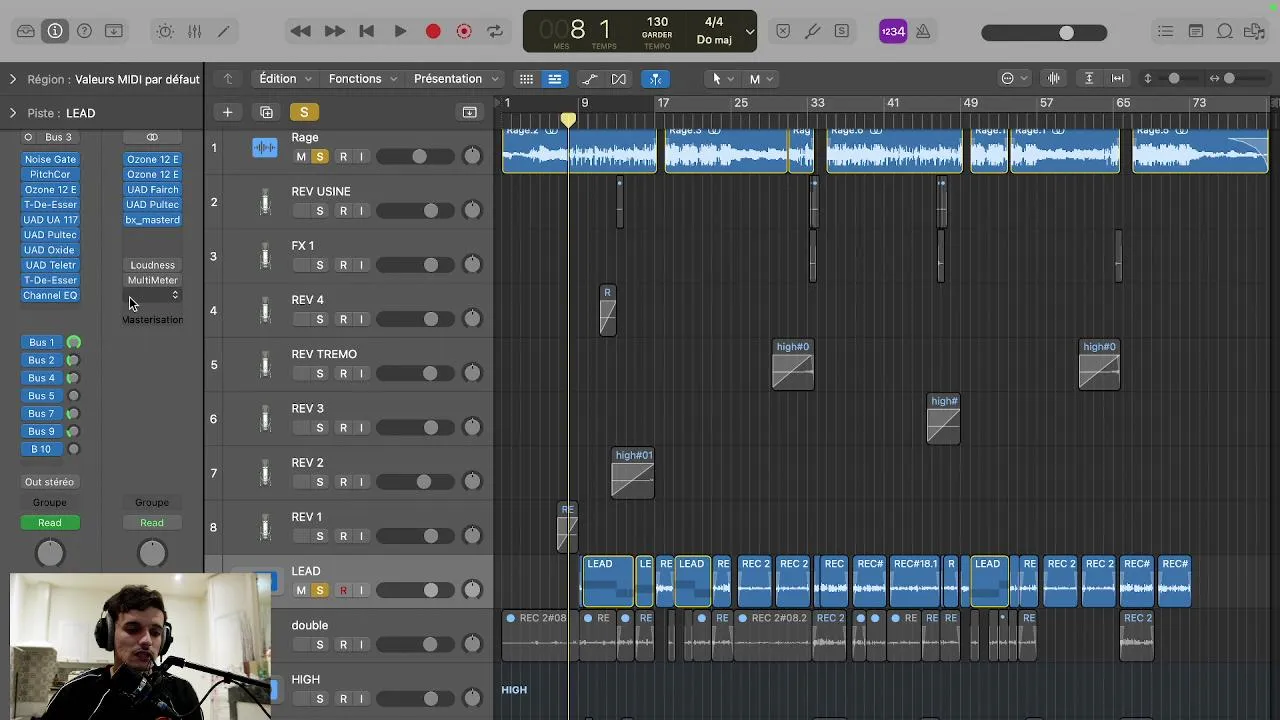Open Channel EQ plugin slot
Image resolution: width=1280 pixels, height=720 pixels.
coord(50,296)
